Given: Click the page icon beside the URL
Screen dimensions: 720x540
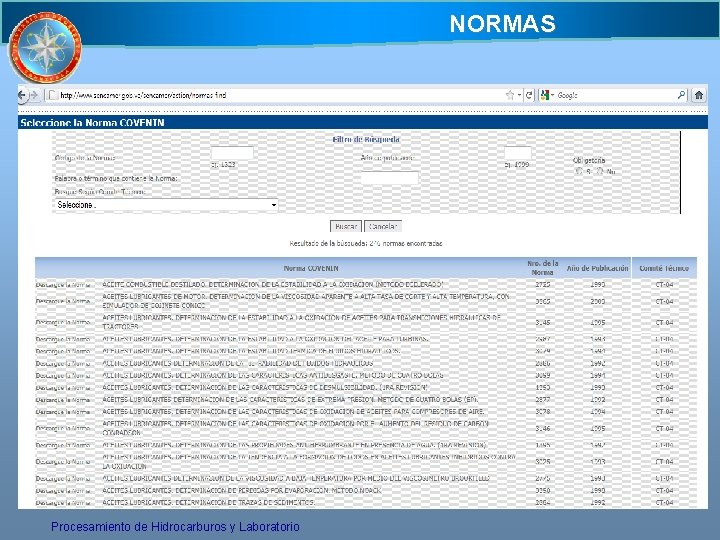Looking at the screenshot, I should point(53,95).
